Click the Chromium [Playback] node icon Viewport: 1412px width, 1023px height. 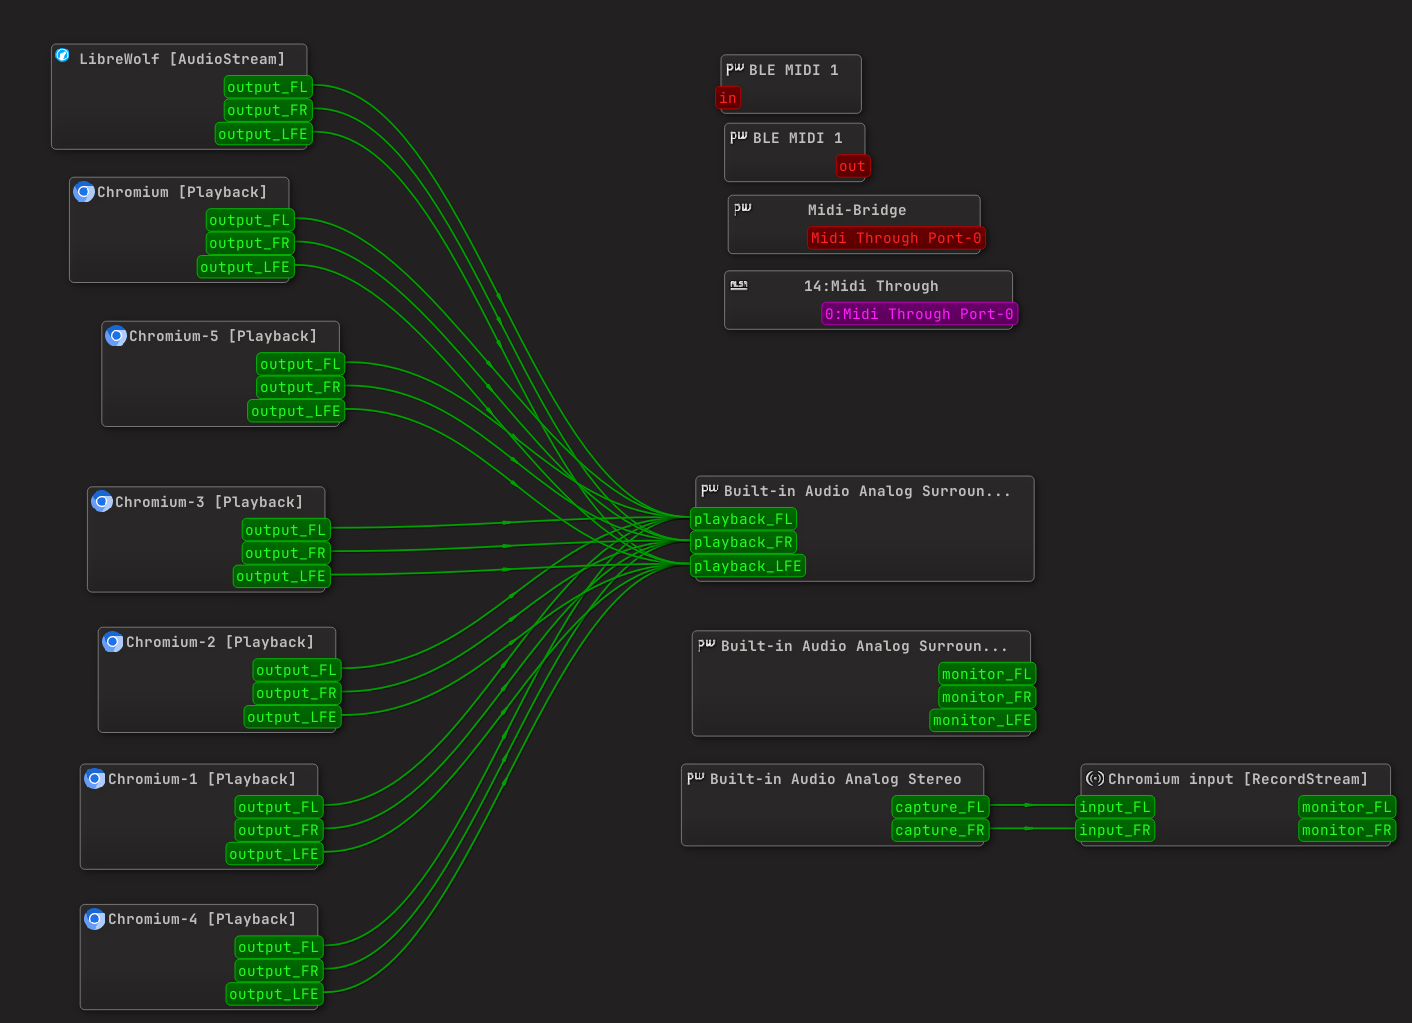(84, 192)
